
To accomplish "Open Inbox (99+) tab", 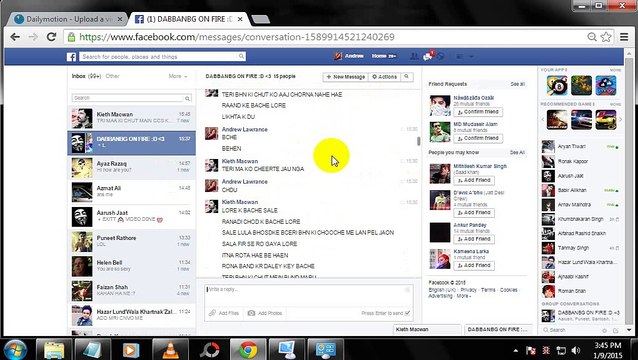I will tap(86, 76).
